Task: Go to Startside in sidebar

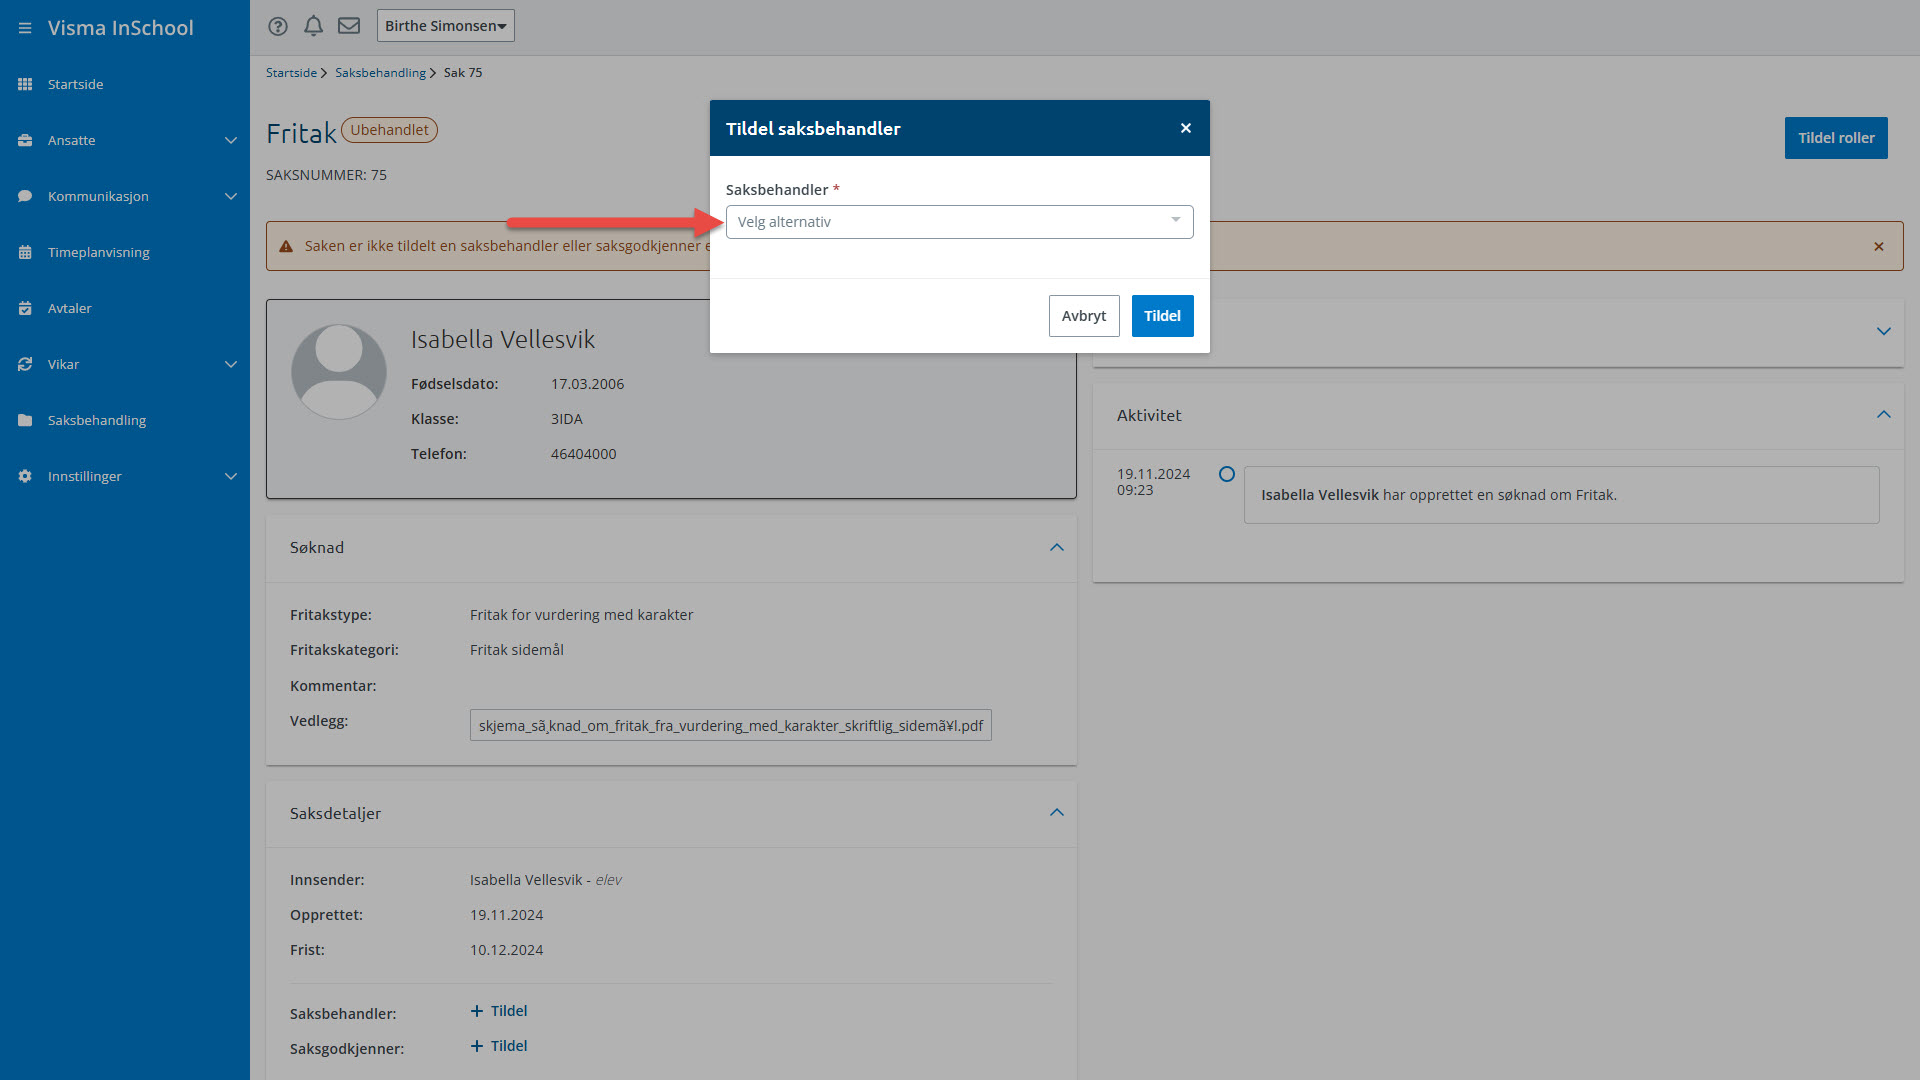Action: [75, 84]
